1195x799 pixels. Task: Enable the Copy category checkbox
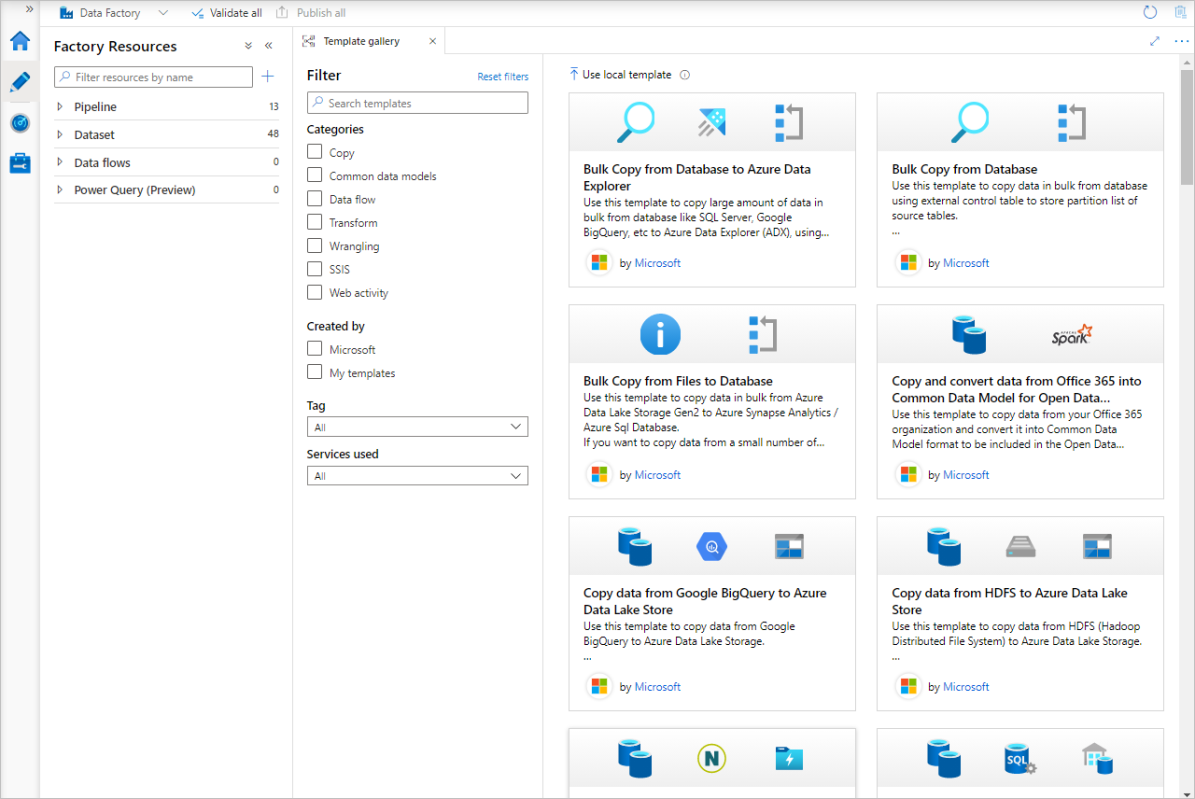313,152
